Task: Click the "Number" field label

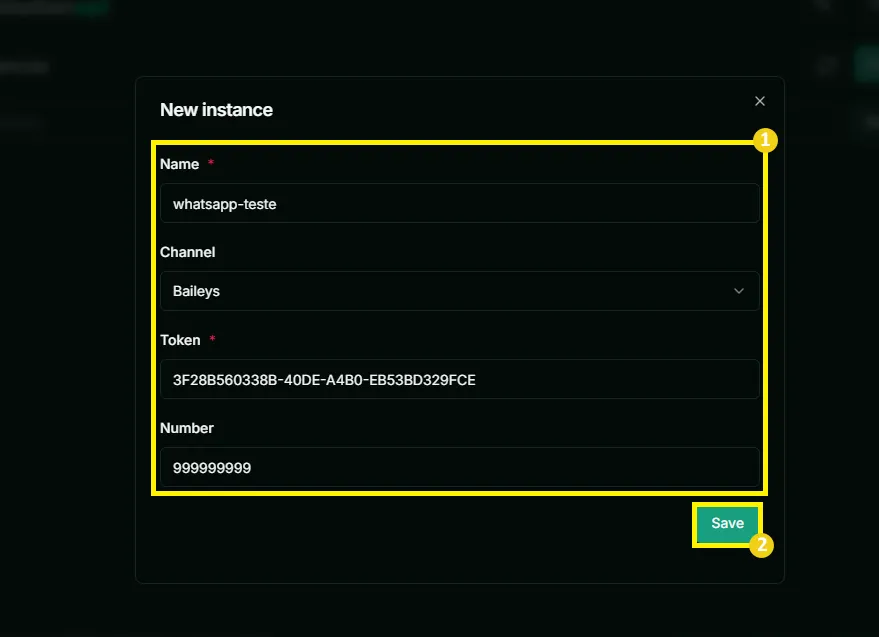Action: click(x=187, y=428)
